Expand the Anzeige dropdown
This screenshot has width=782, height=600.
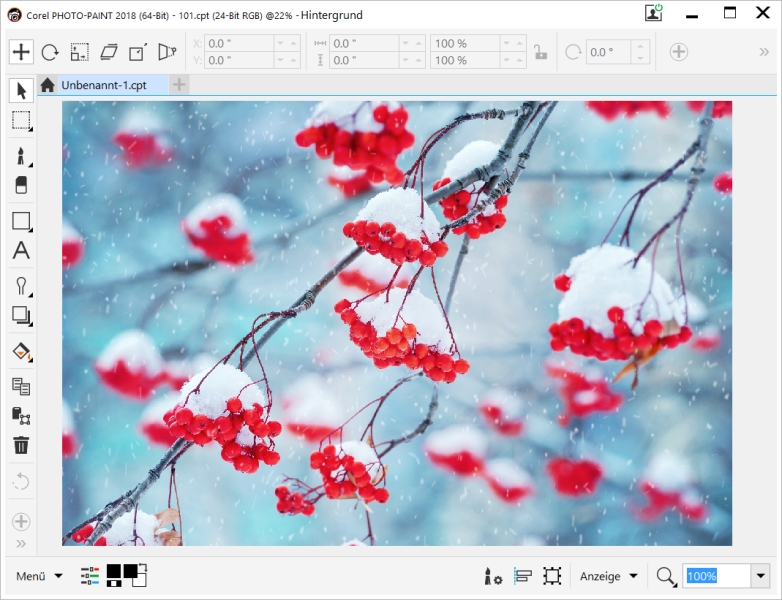(609, 576)
